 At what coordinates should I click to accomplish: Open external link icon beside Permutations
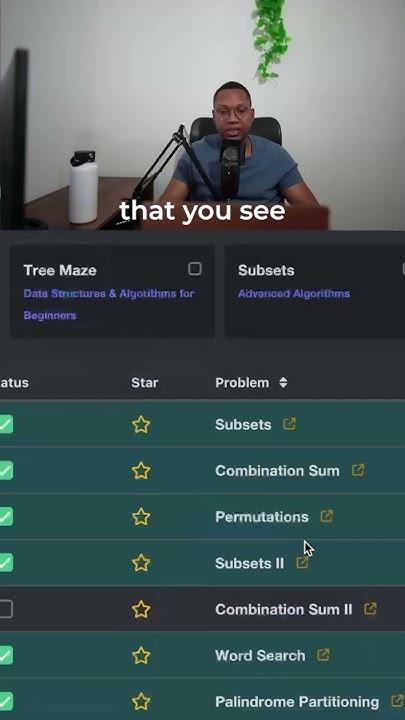[x=326, y=516]
